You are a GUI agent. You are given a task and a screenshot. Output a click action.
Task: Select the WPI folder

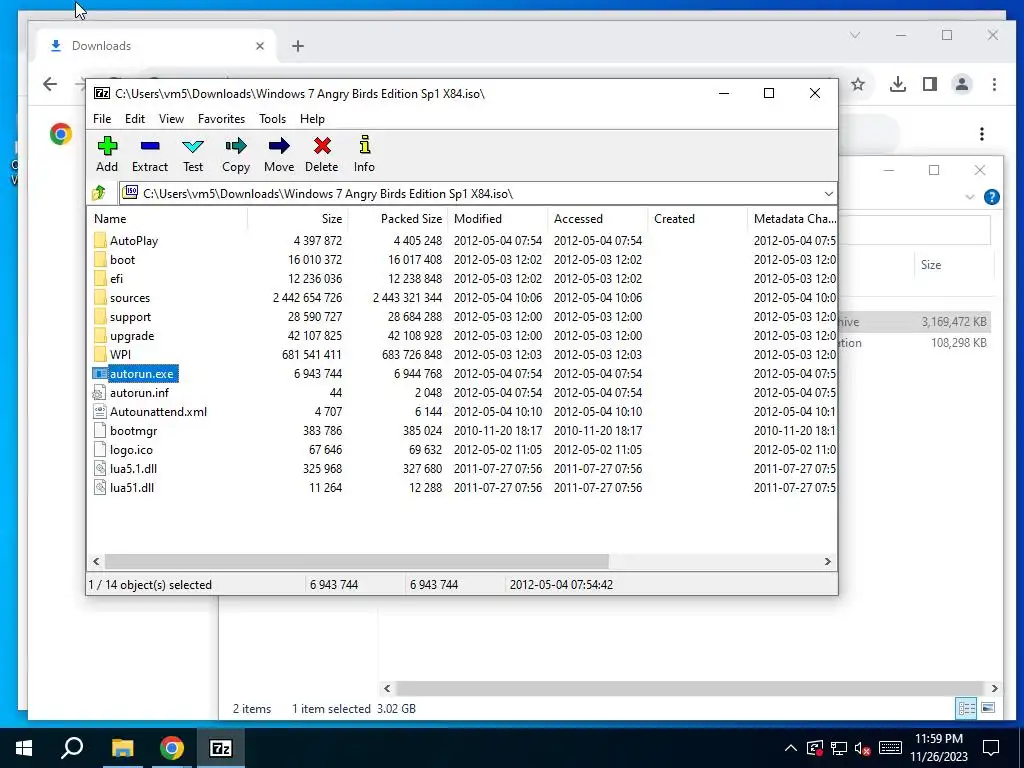tap(120, 355)
